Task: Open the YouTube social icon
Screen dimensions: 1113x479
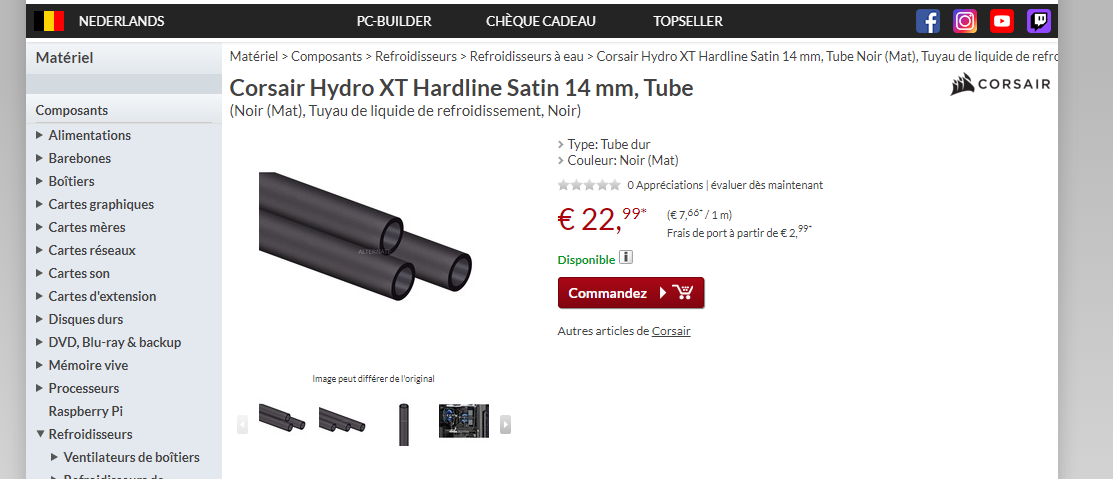Action: tap(1002, 21)
